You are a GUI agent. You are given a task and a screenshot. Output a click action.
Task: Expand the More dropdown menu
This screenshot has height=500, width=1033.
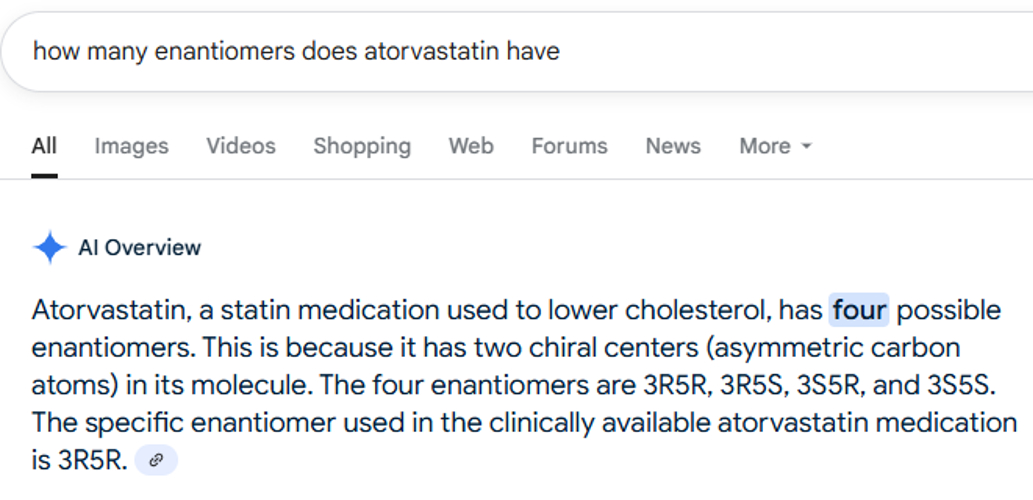pyautogui.click(x=765, y=146)
